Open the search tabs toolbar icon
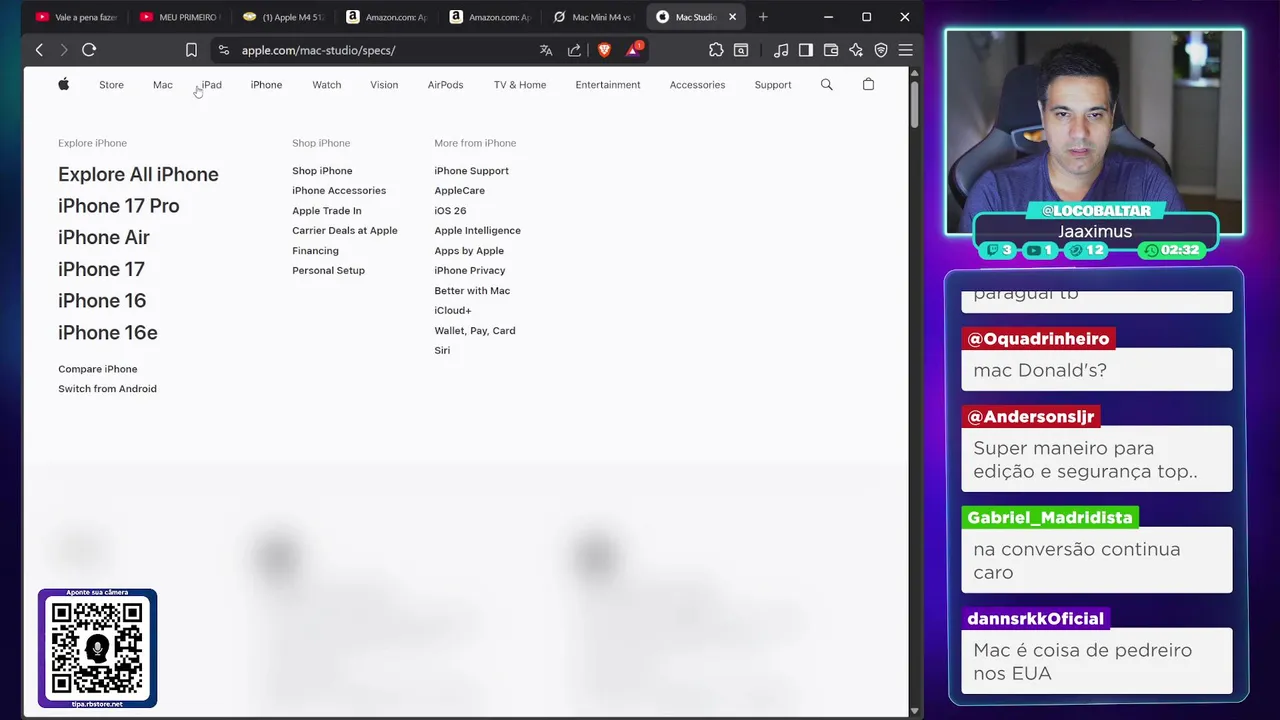1280x720 pixels. click(x=741, y=50)
